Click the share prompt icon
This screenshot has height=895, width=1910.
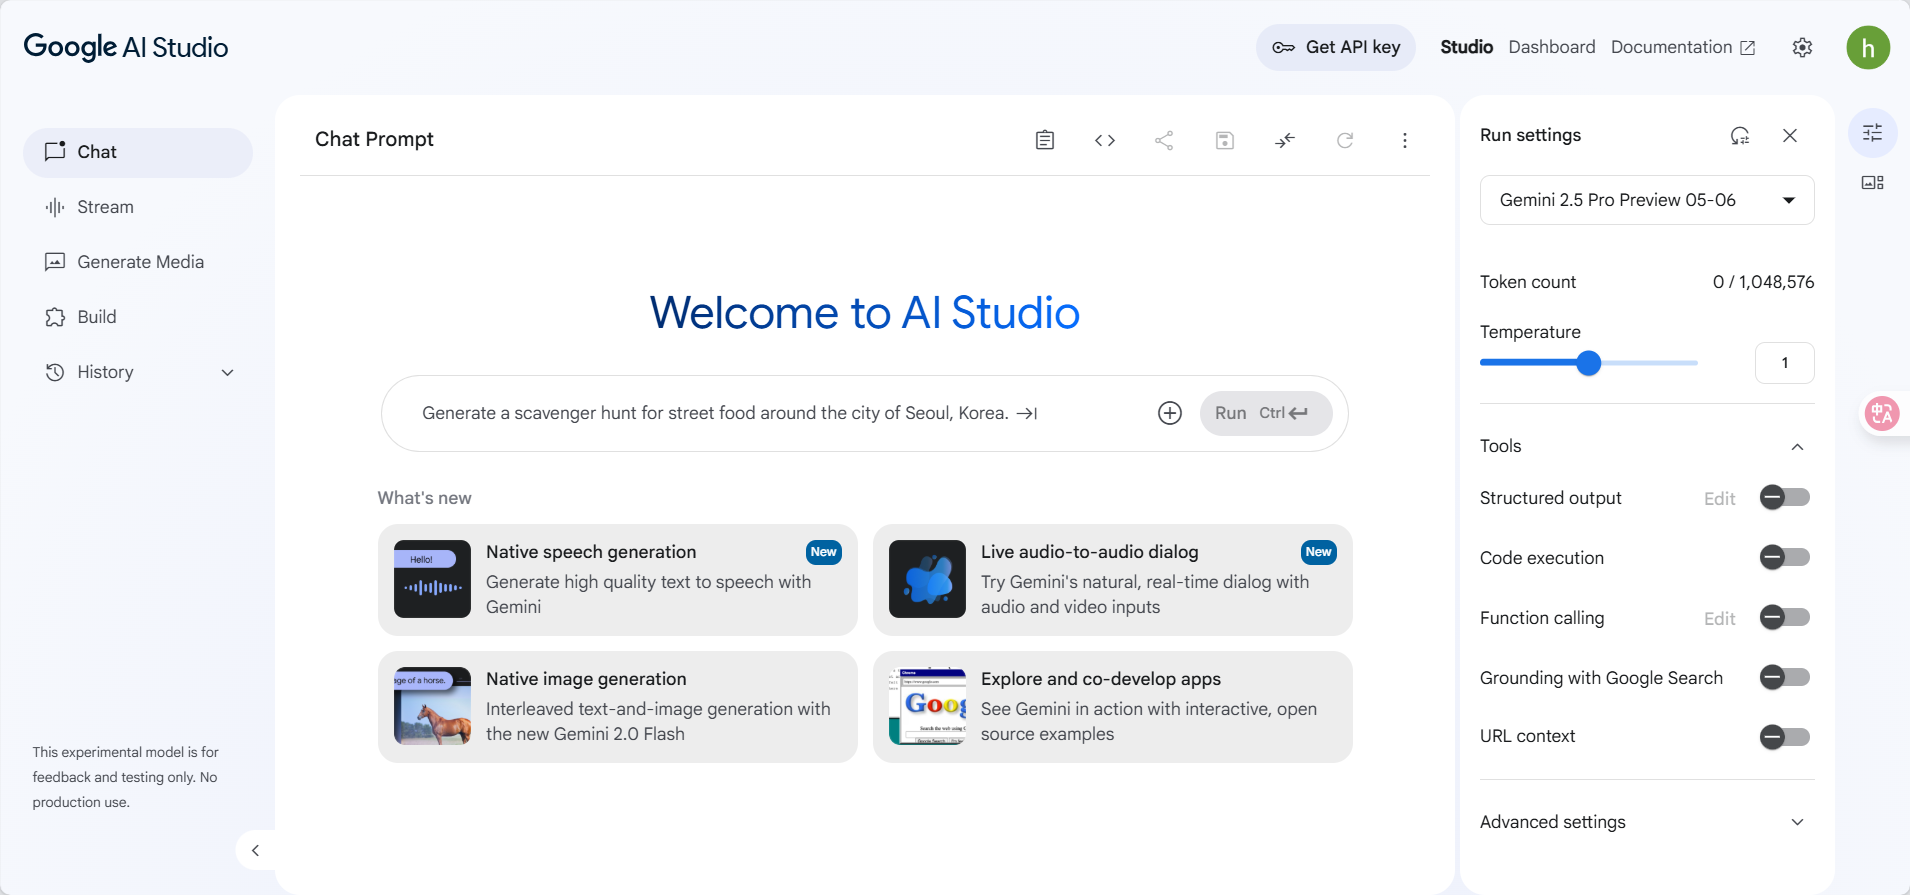pos(1164,140)
